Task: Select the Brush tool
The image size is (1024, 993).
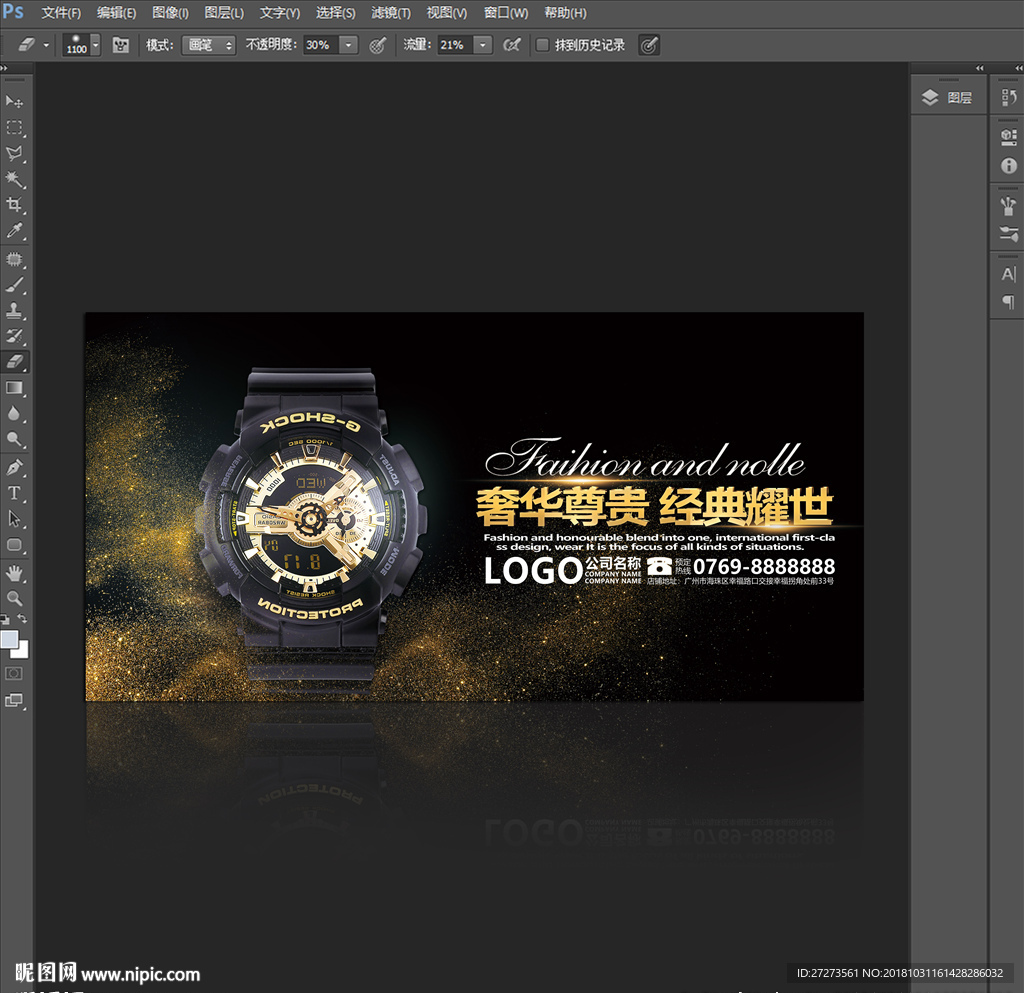Action: click(x=14, y=285)
